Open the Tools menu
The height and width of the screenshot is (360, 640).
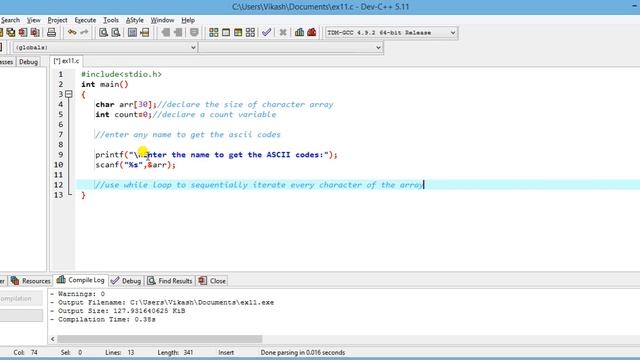pos(111,20)
